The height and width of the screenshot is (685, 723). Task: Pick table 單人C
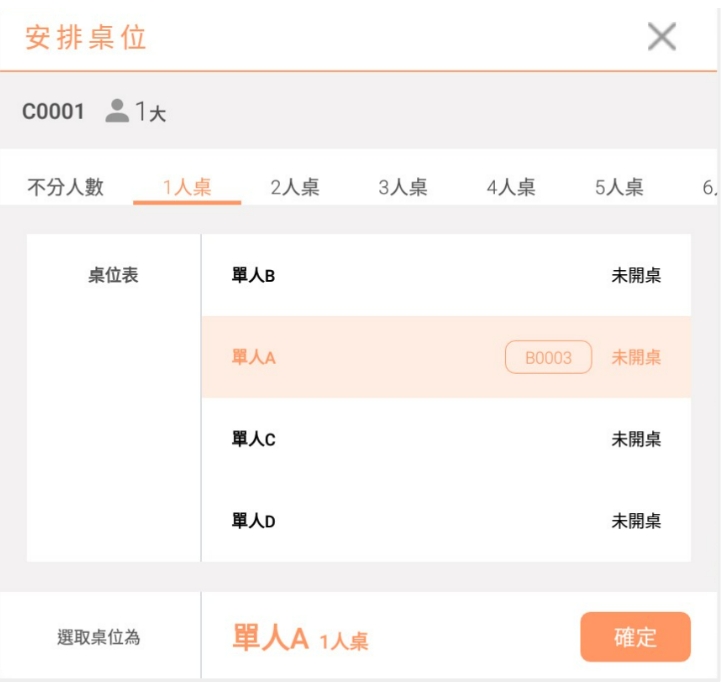tap(400, 440)
